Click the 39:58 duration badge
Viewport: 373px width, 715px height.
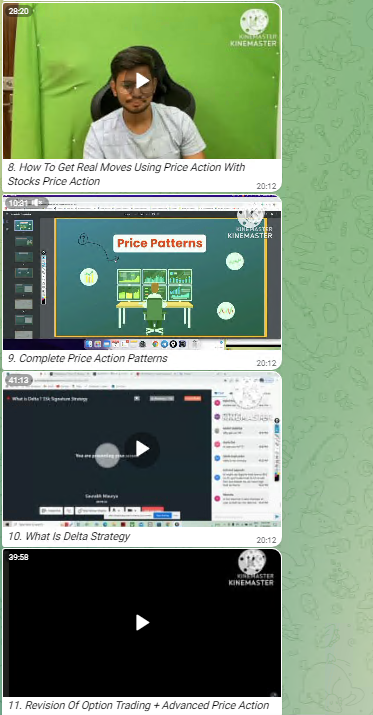point(18,557)
